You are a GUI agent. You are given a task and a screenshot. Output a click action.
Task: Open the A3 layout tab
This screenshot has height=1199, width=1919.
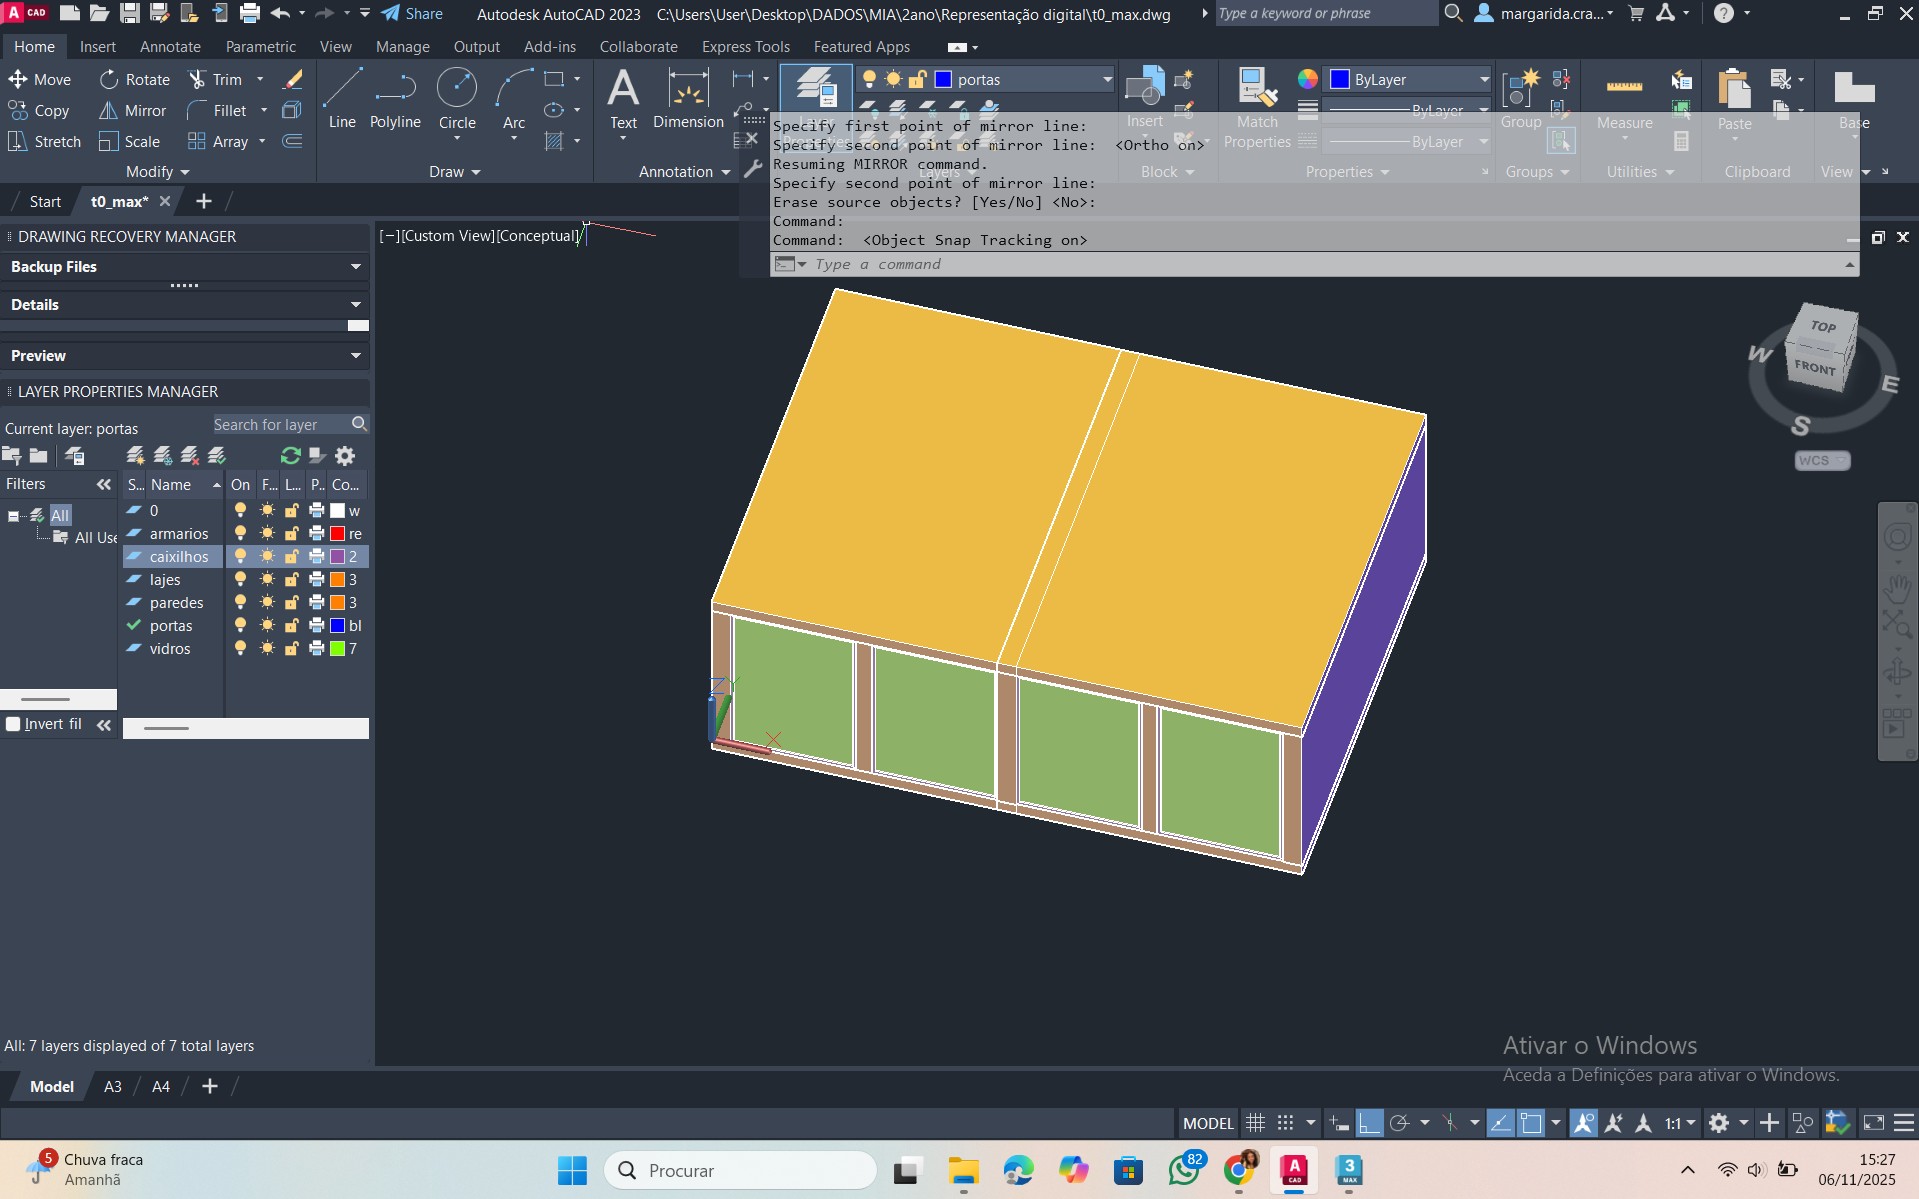click(113, 1087)
